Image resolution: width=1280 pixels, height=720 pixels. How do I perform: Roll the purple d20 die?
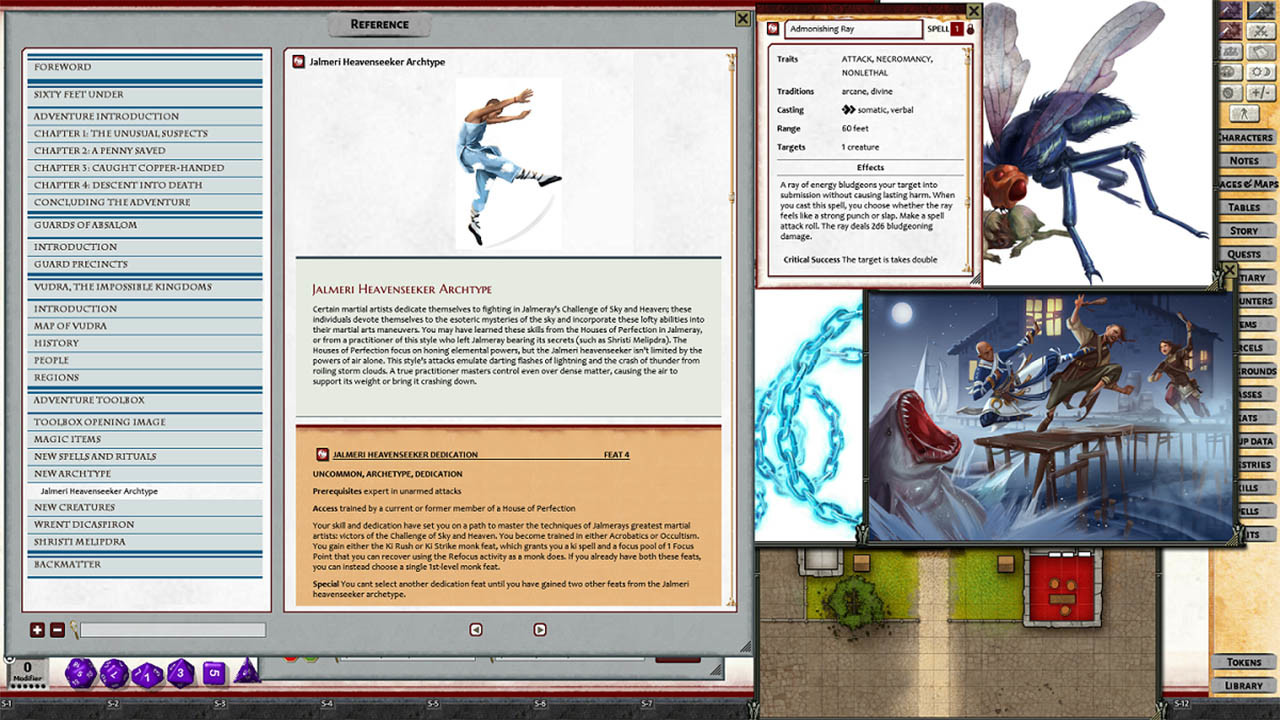pos(80,672)
